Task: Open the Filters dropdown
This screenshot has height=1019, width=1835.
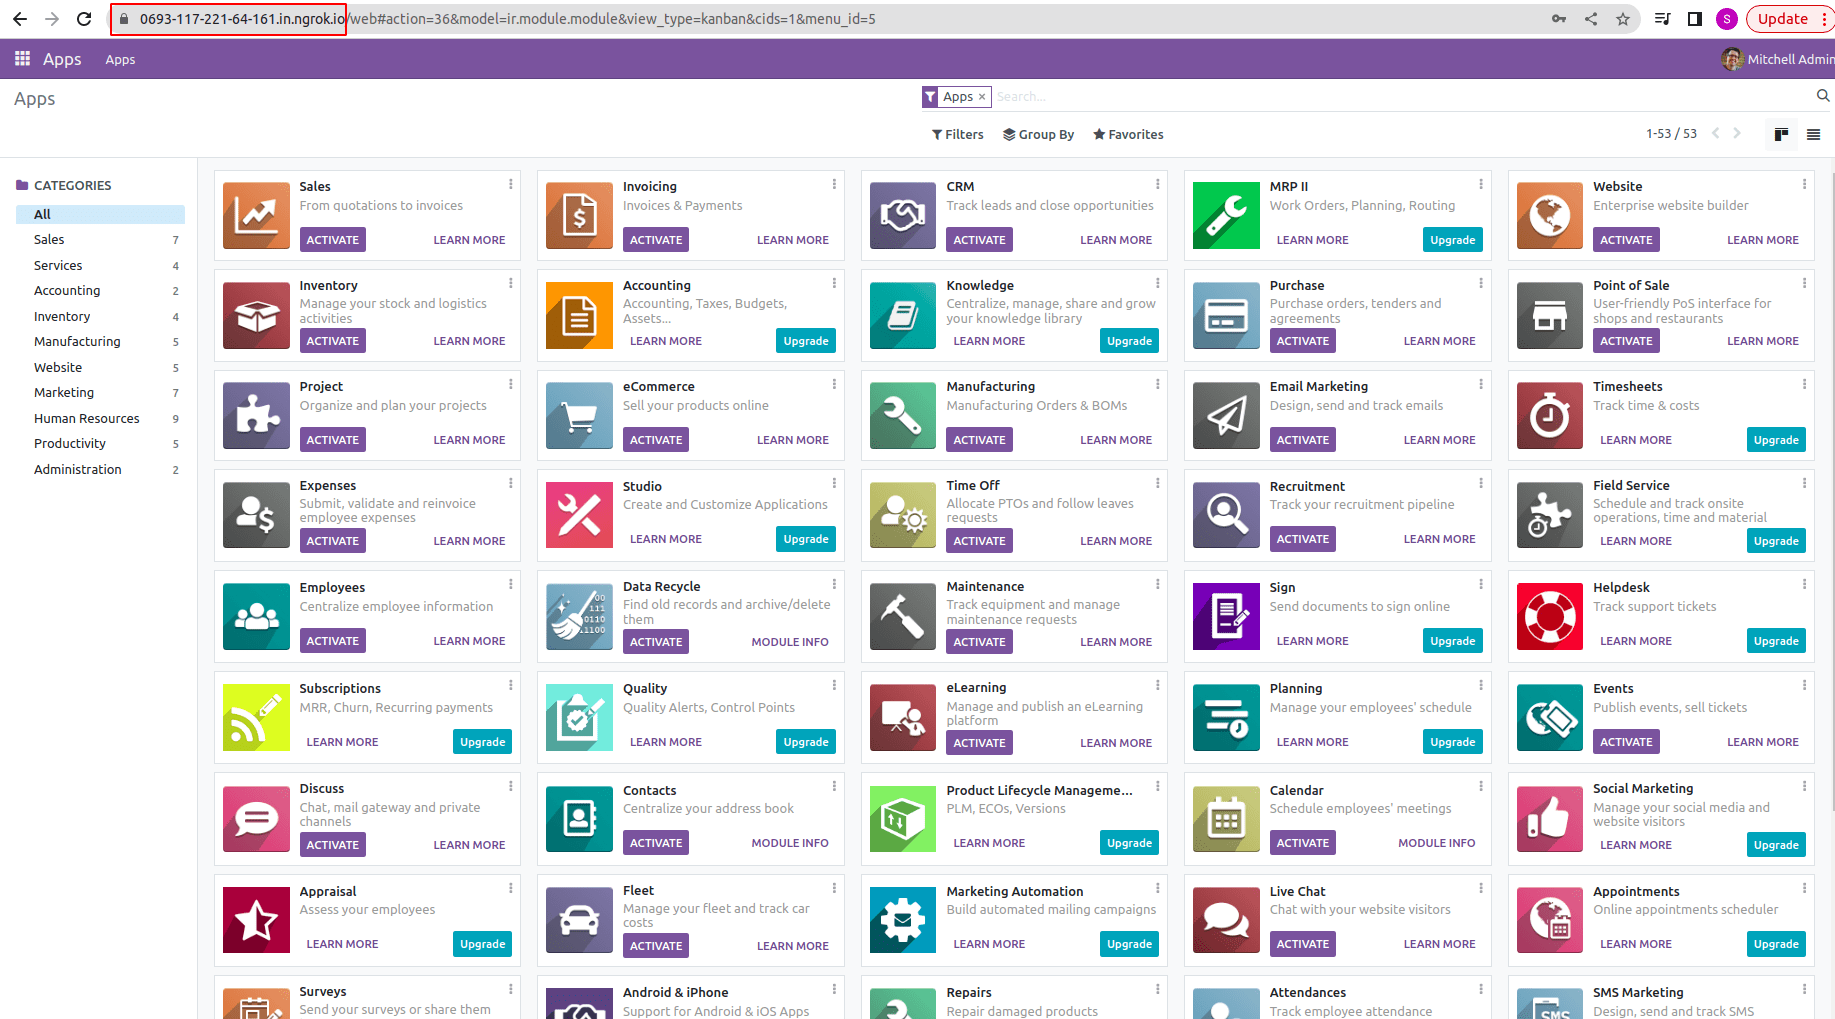Action: (957, 134)
